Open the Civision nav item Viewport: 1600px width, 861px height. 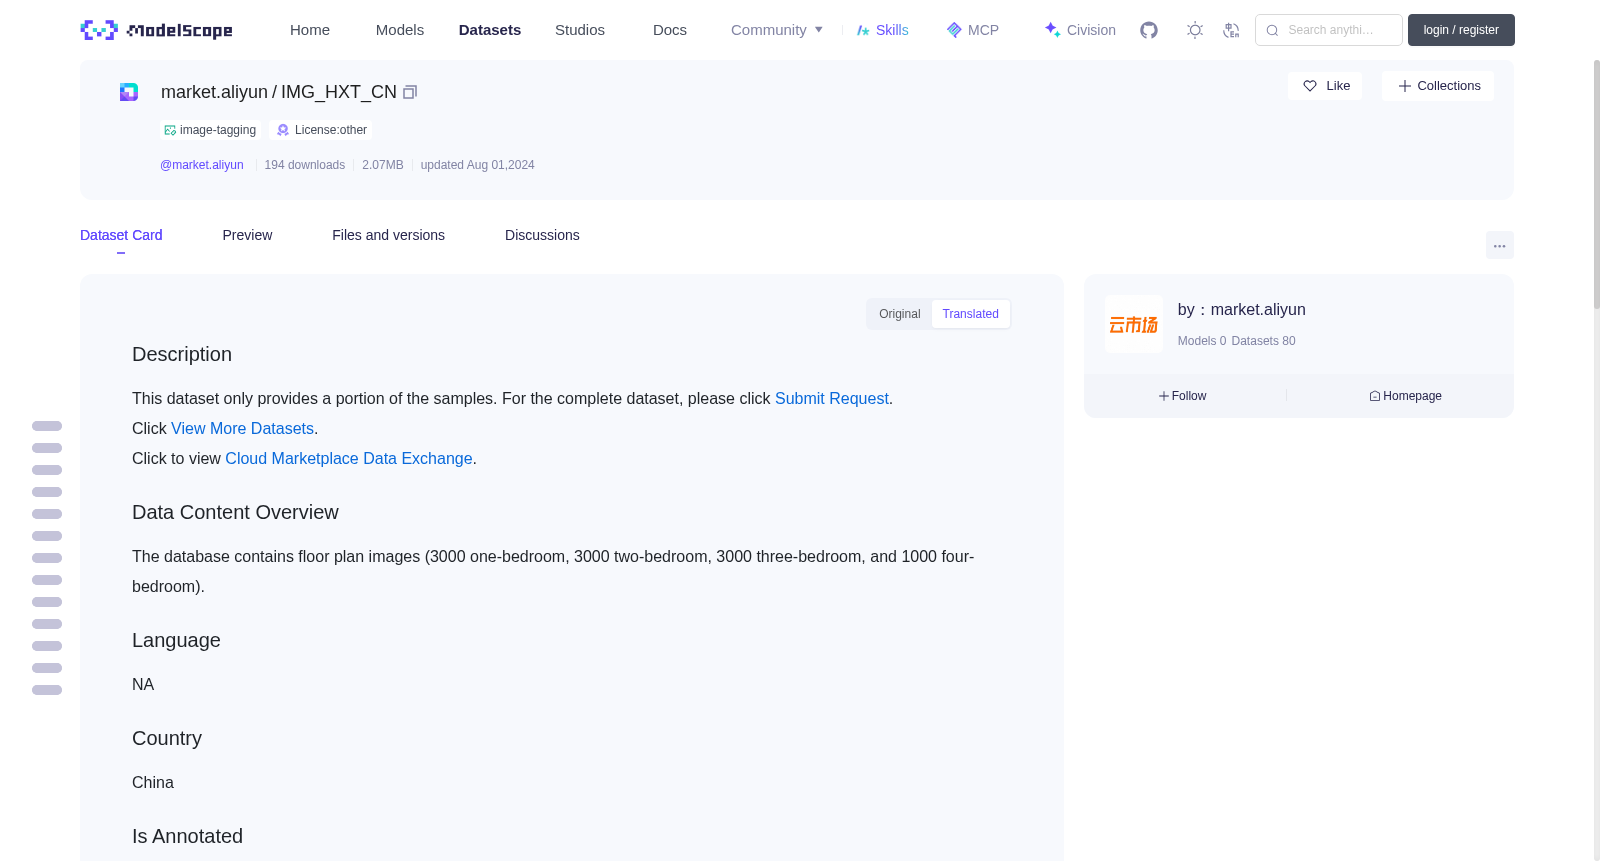pos(1080,30)
